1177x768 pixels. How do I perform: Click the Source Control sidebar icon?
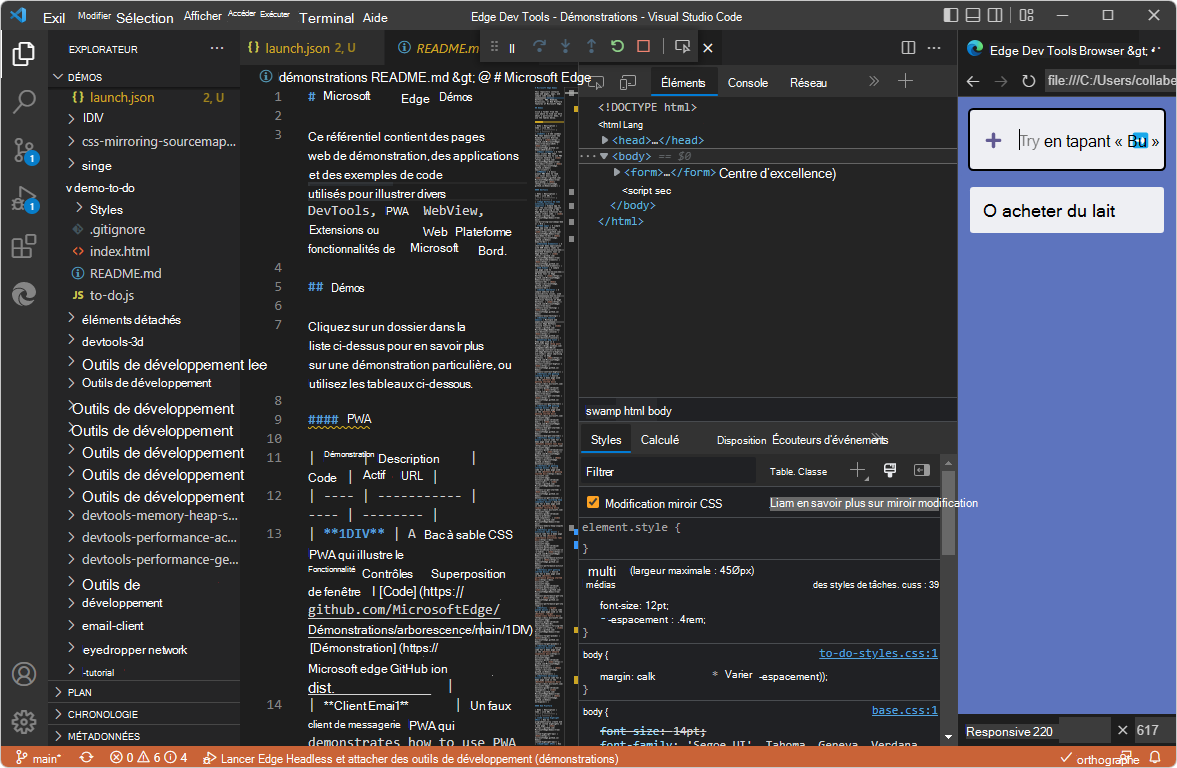23,151
